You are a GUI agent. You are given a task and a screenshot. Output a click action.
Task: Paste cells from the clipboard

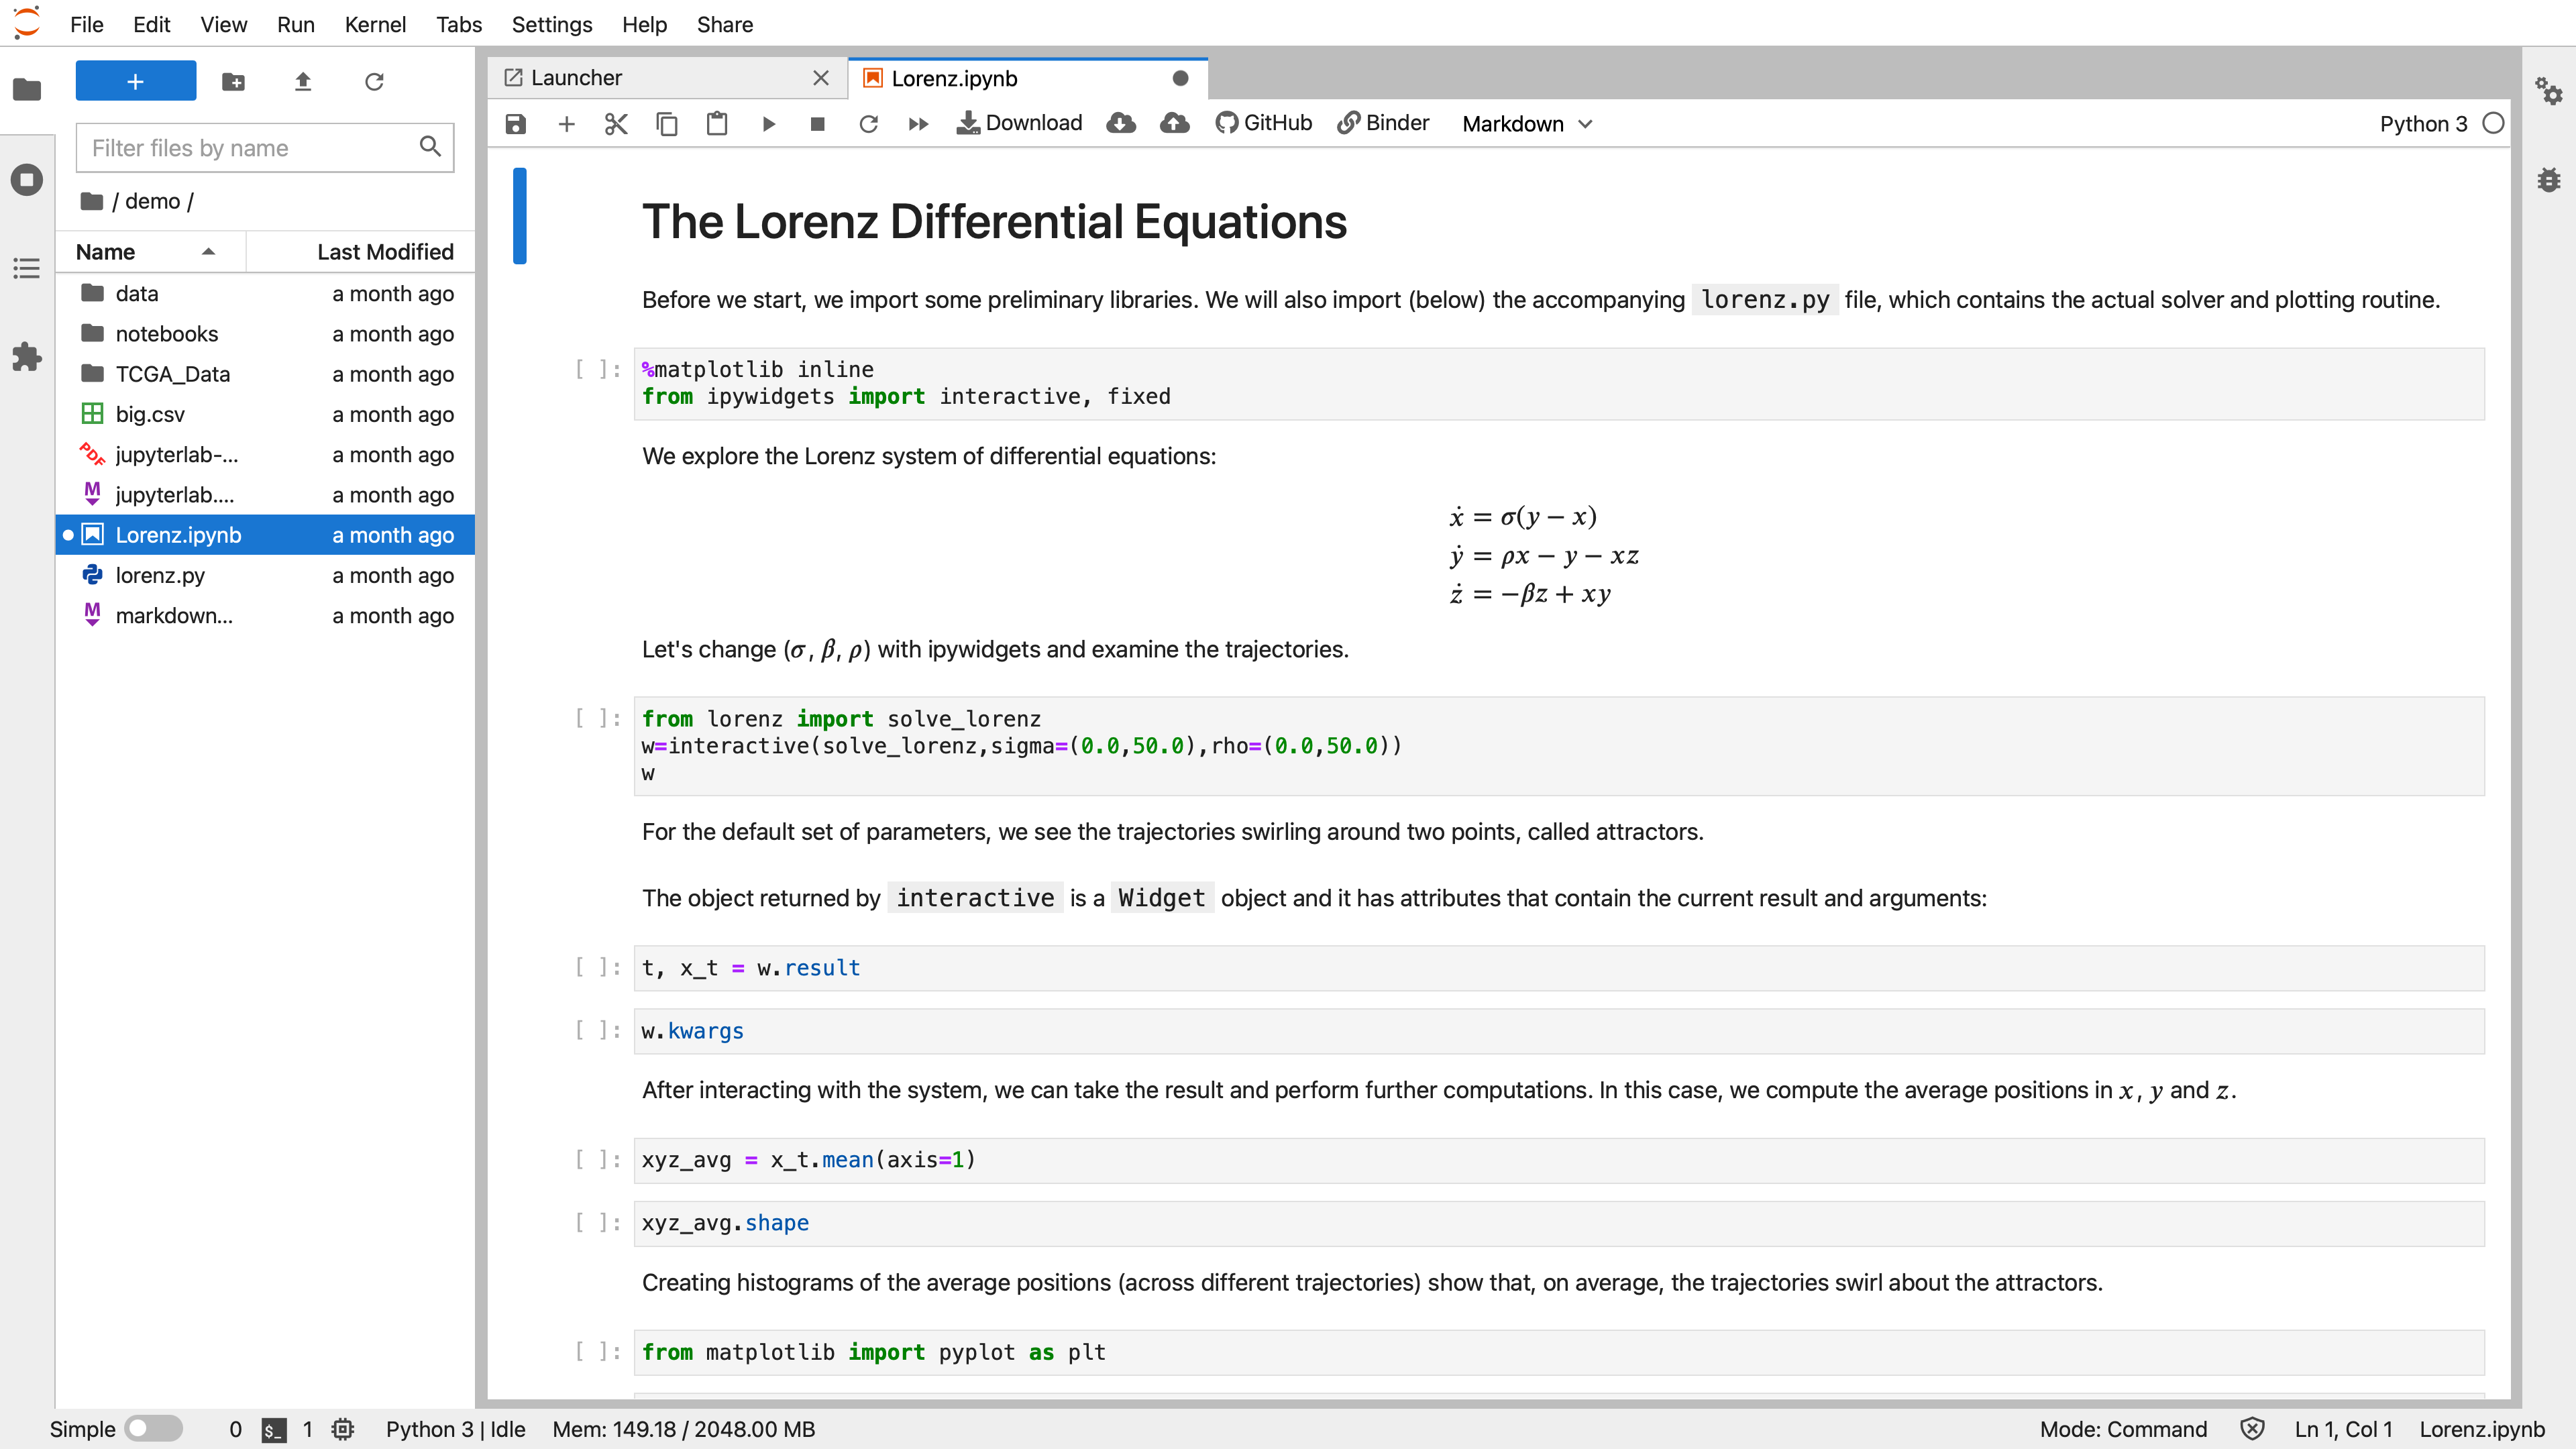click(x=717, y=124)
